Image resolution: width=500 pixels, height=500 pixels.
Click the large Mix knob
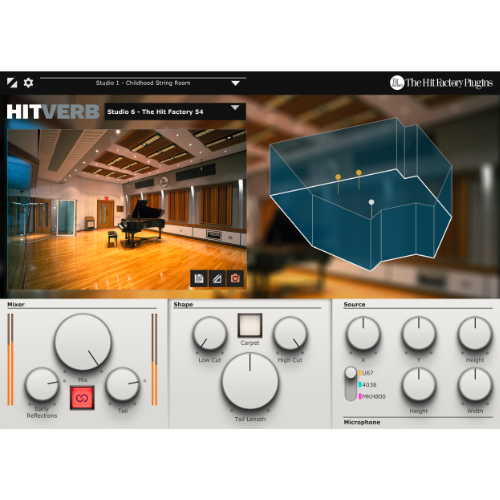[83, 342]
